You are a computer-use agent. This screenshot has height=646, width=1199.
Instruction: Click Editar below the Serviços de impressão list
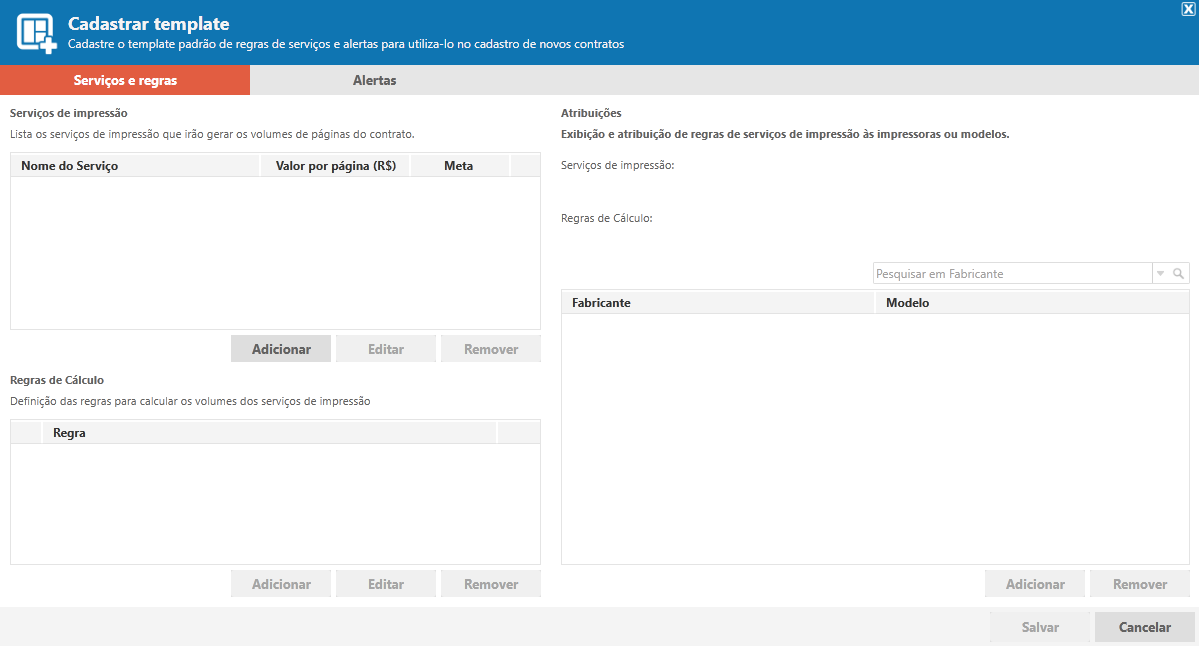386,349
